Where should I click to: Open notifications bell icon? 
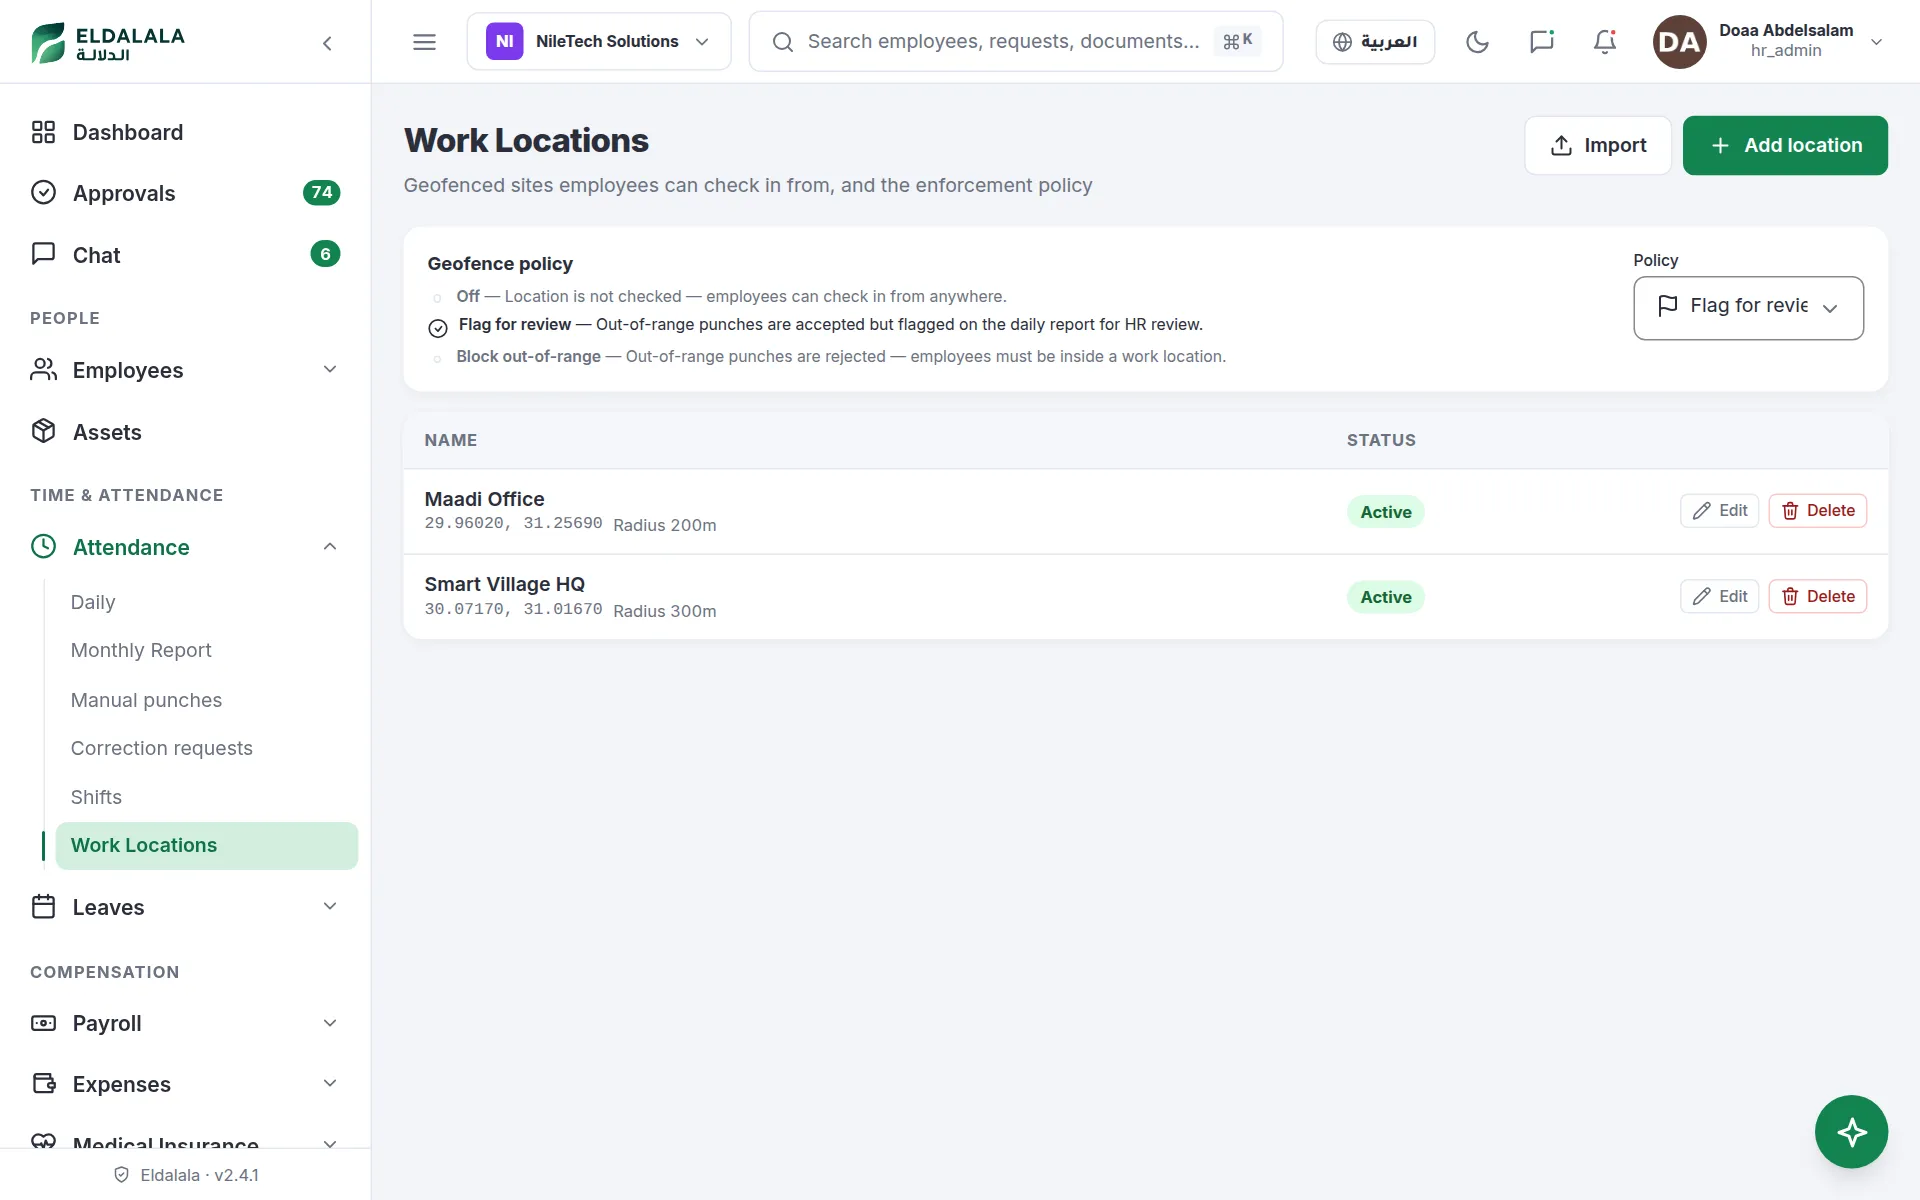(x=1605, y=41)
